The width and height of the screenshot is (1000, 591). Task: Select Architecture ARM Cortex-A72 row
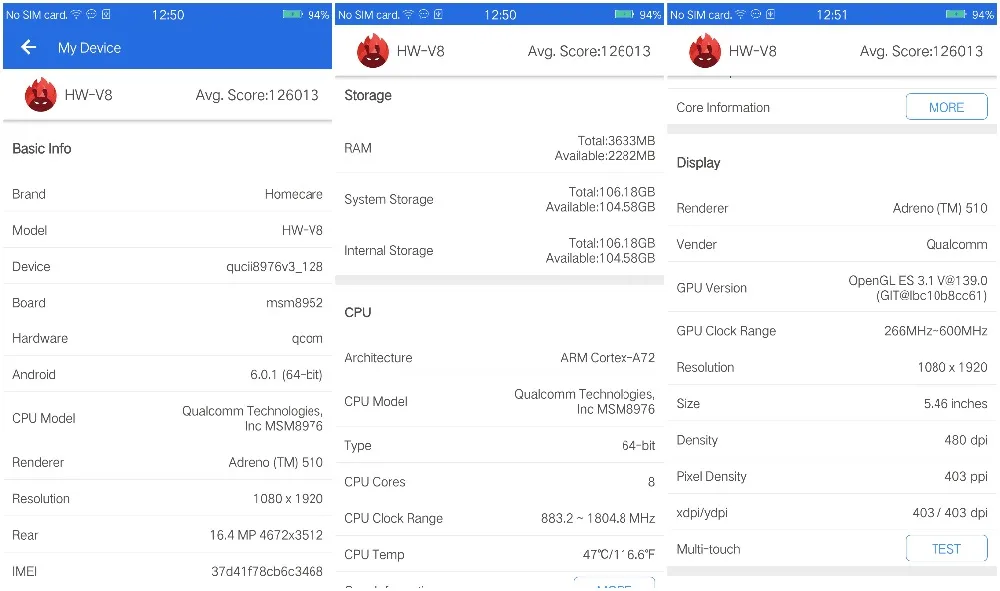click(x=499, y=358)
